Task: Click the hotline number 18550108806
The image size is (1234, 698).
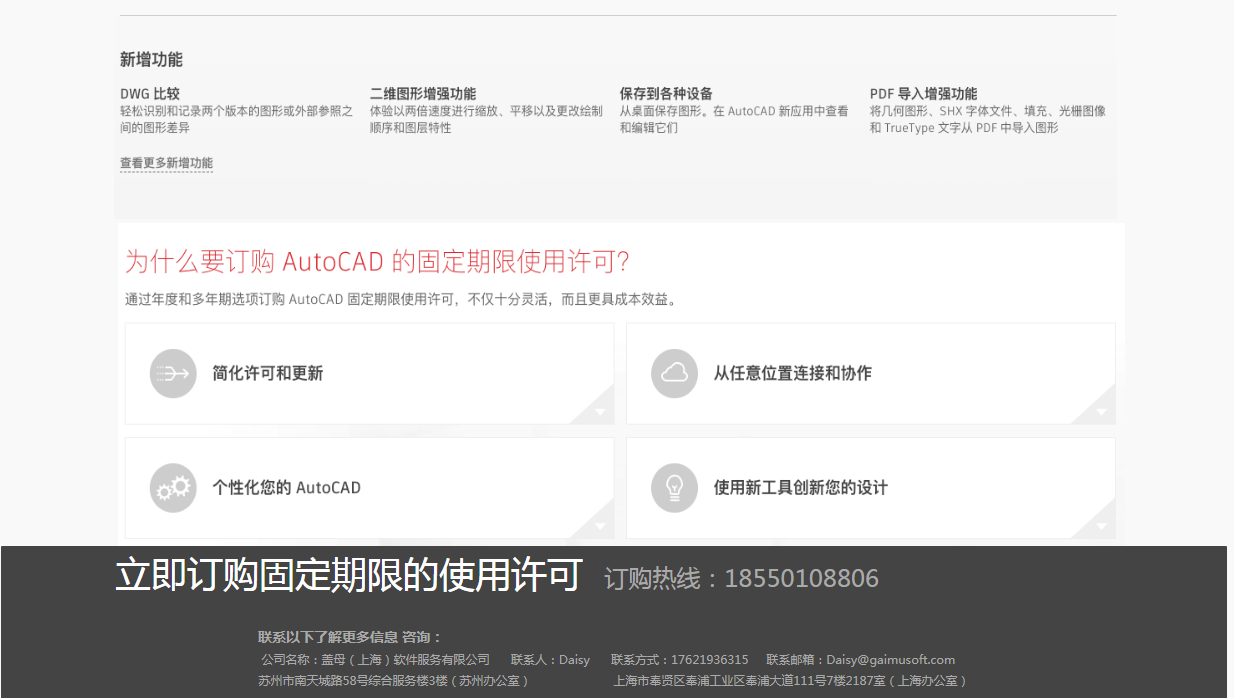Action: point(801,578)
